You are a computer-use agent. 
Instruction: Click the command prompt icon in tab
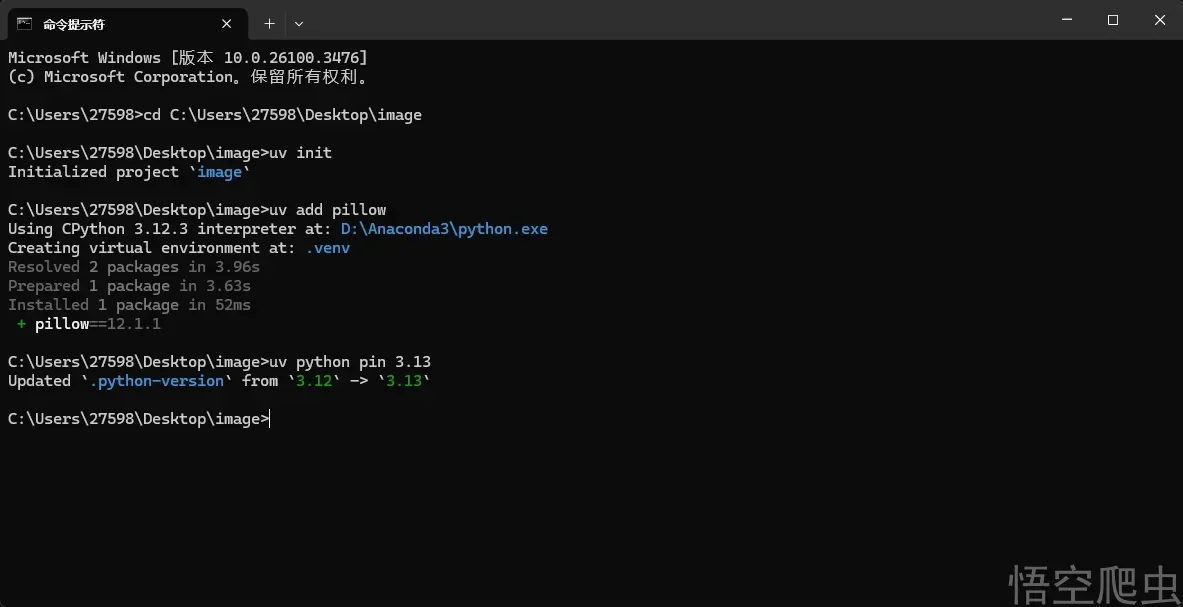pos(25,24)
